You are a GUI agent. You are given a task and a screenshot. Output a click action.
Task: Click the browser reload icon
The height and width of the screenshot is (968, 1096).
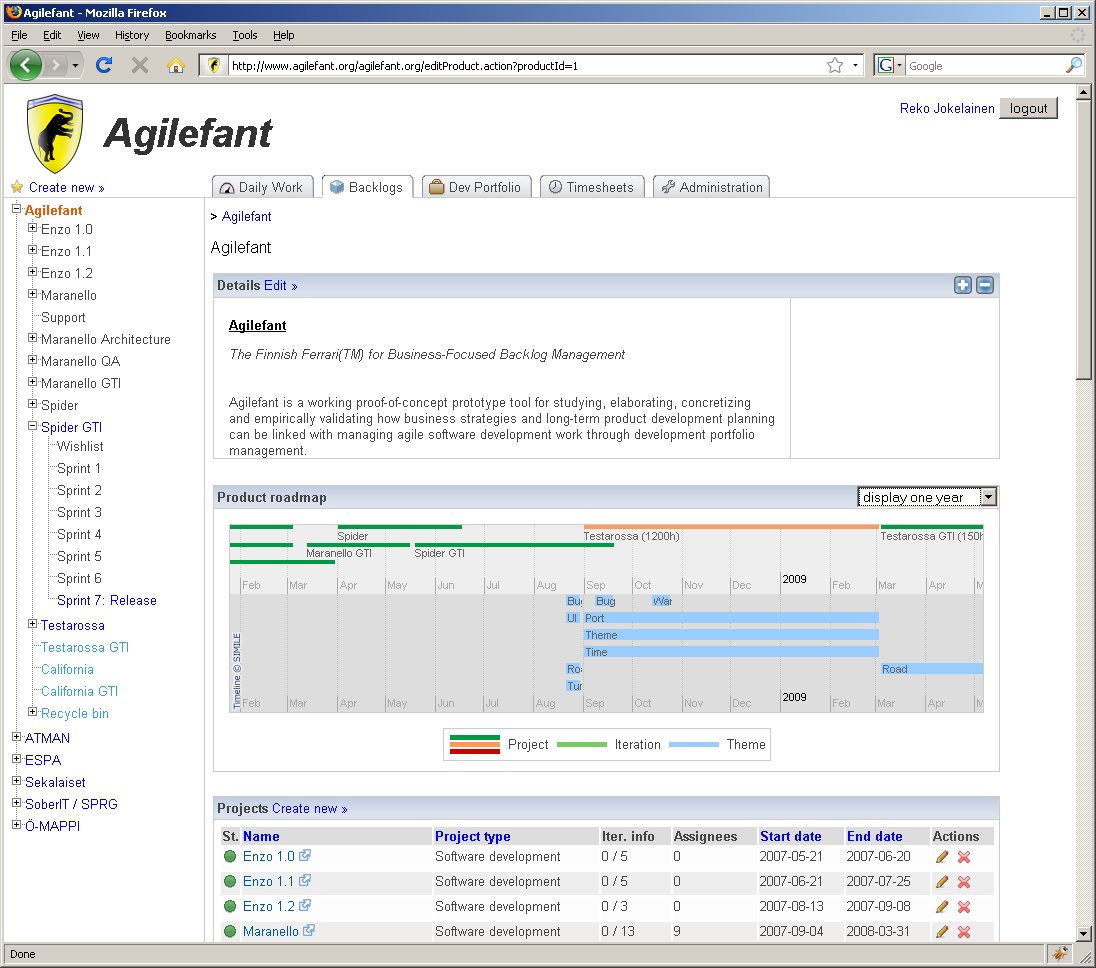click(x=104, y=66)
